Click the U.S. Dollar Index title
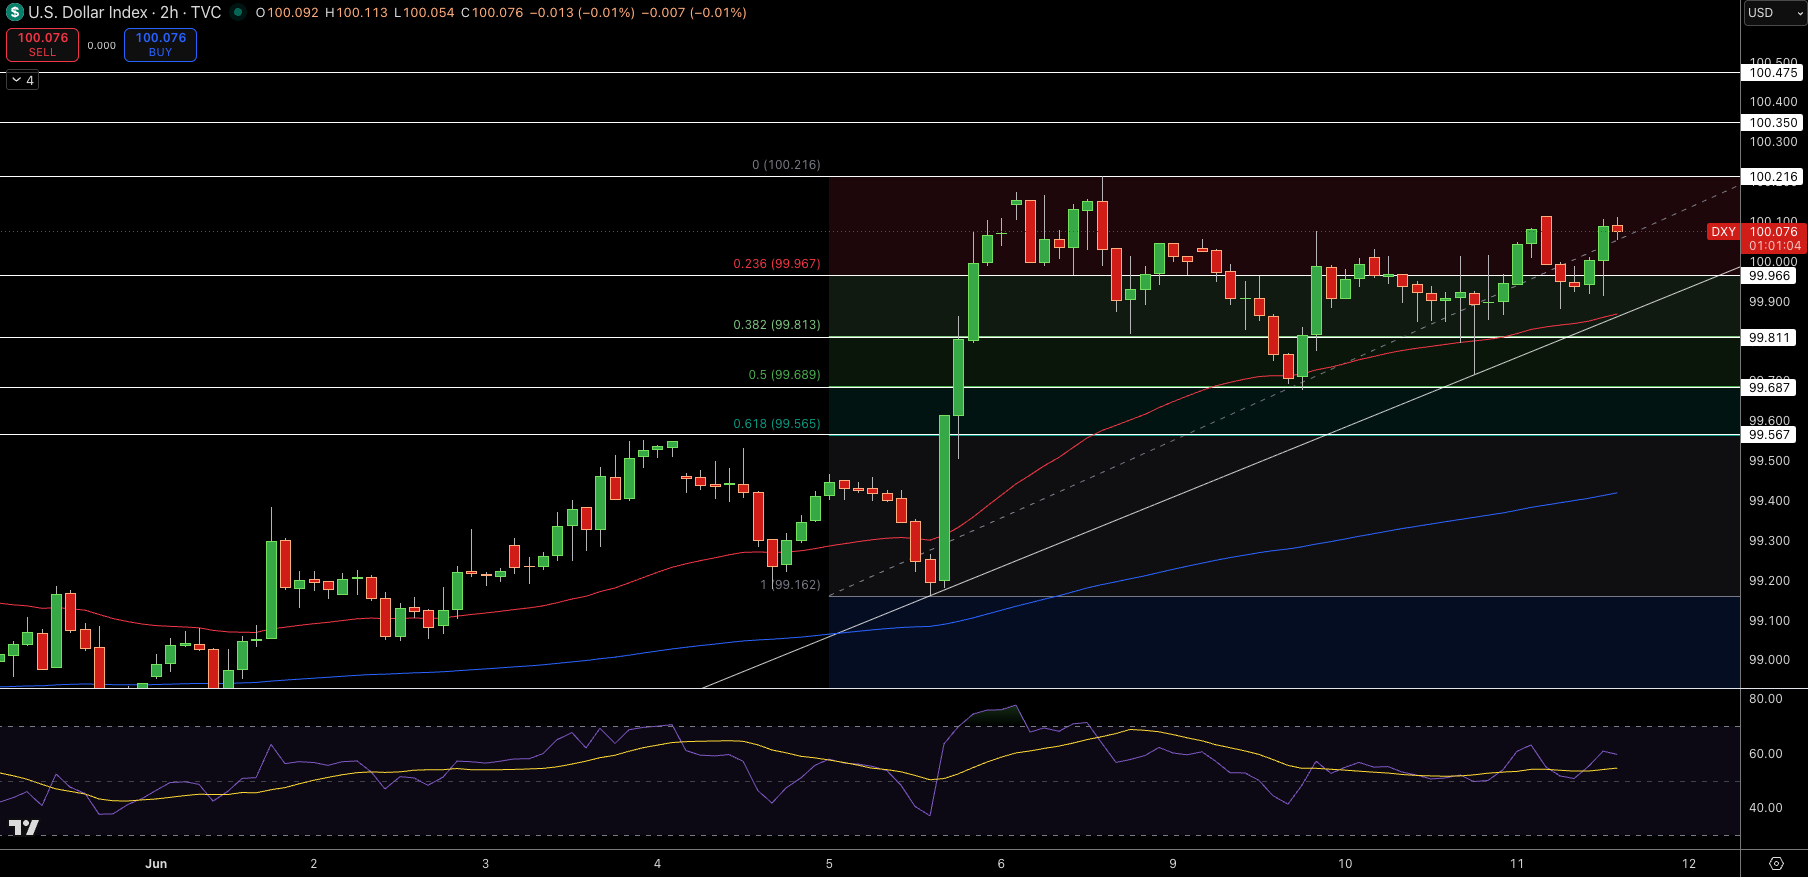The height and width of the screenshot is (877, 1808). click(x=90, y=13)
